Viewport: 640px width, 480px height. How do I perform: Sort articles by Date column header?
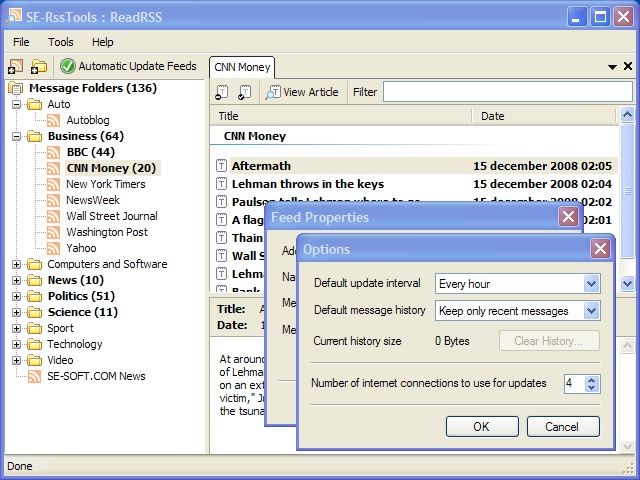(x=544, y=116)
